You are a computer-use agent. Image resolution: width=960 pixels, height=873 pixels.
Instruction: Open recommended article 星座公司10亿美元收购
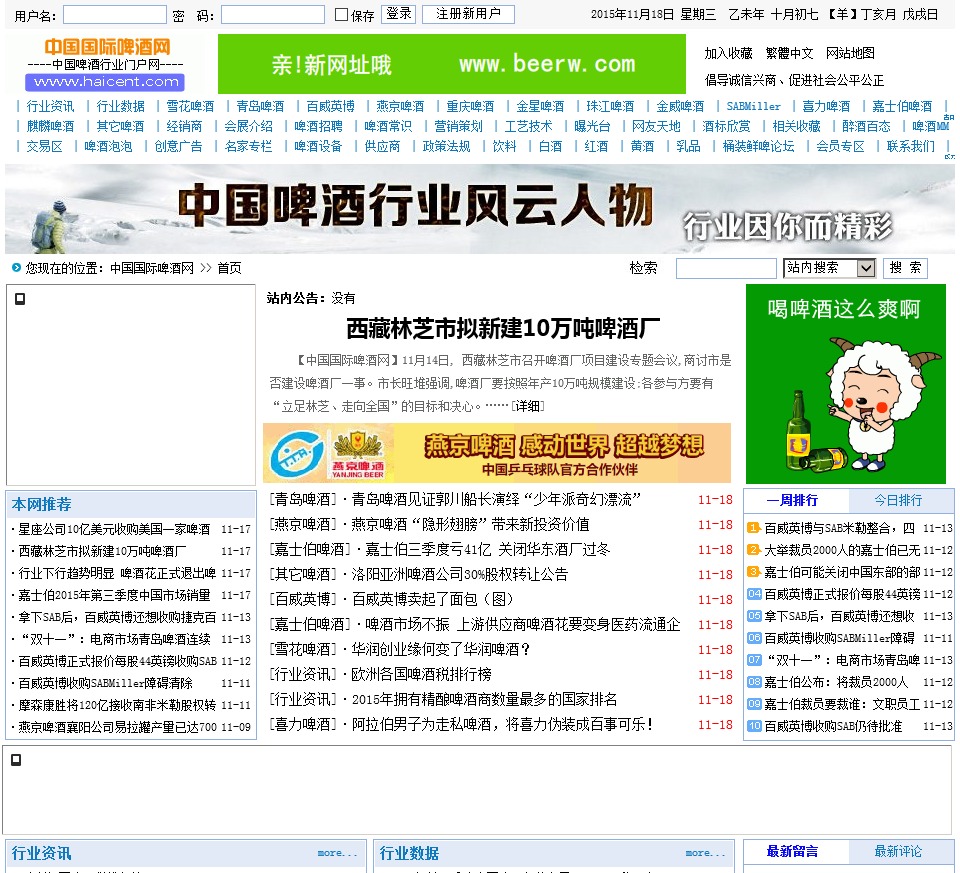coord(114,529)
